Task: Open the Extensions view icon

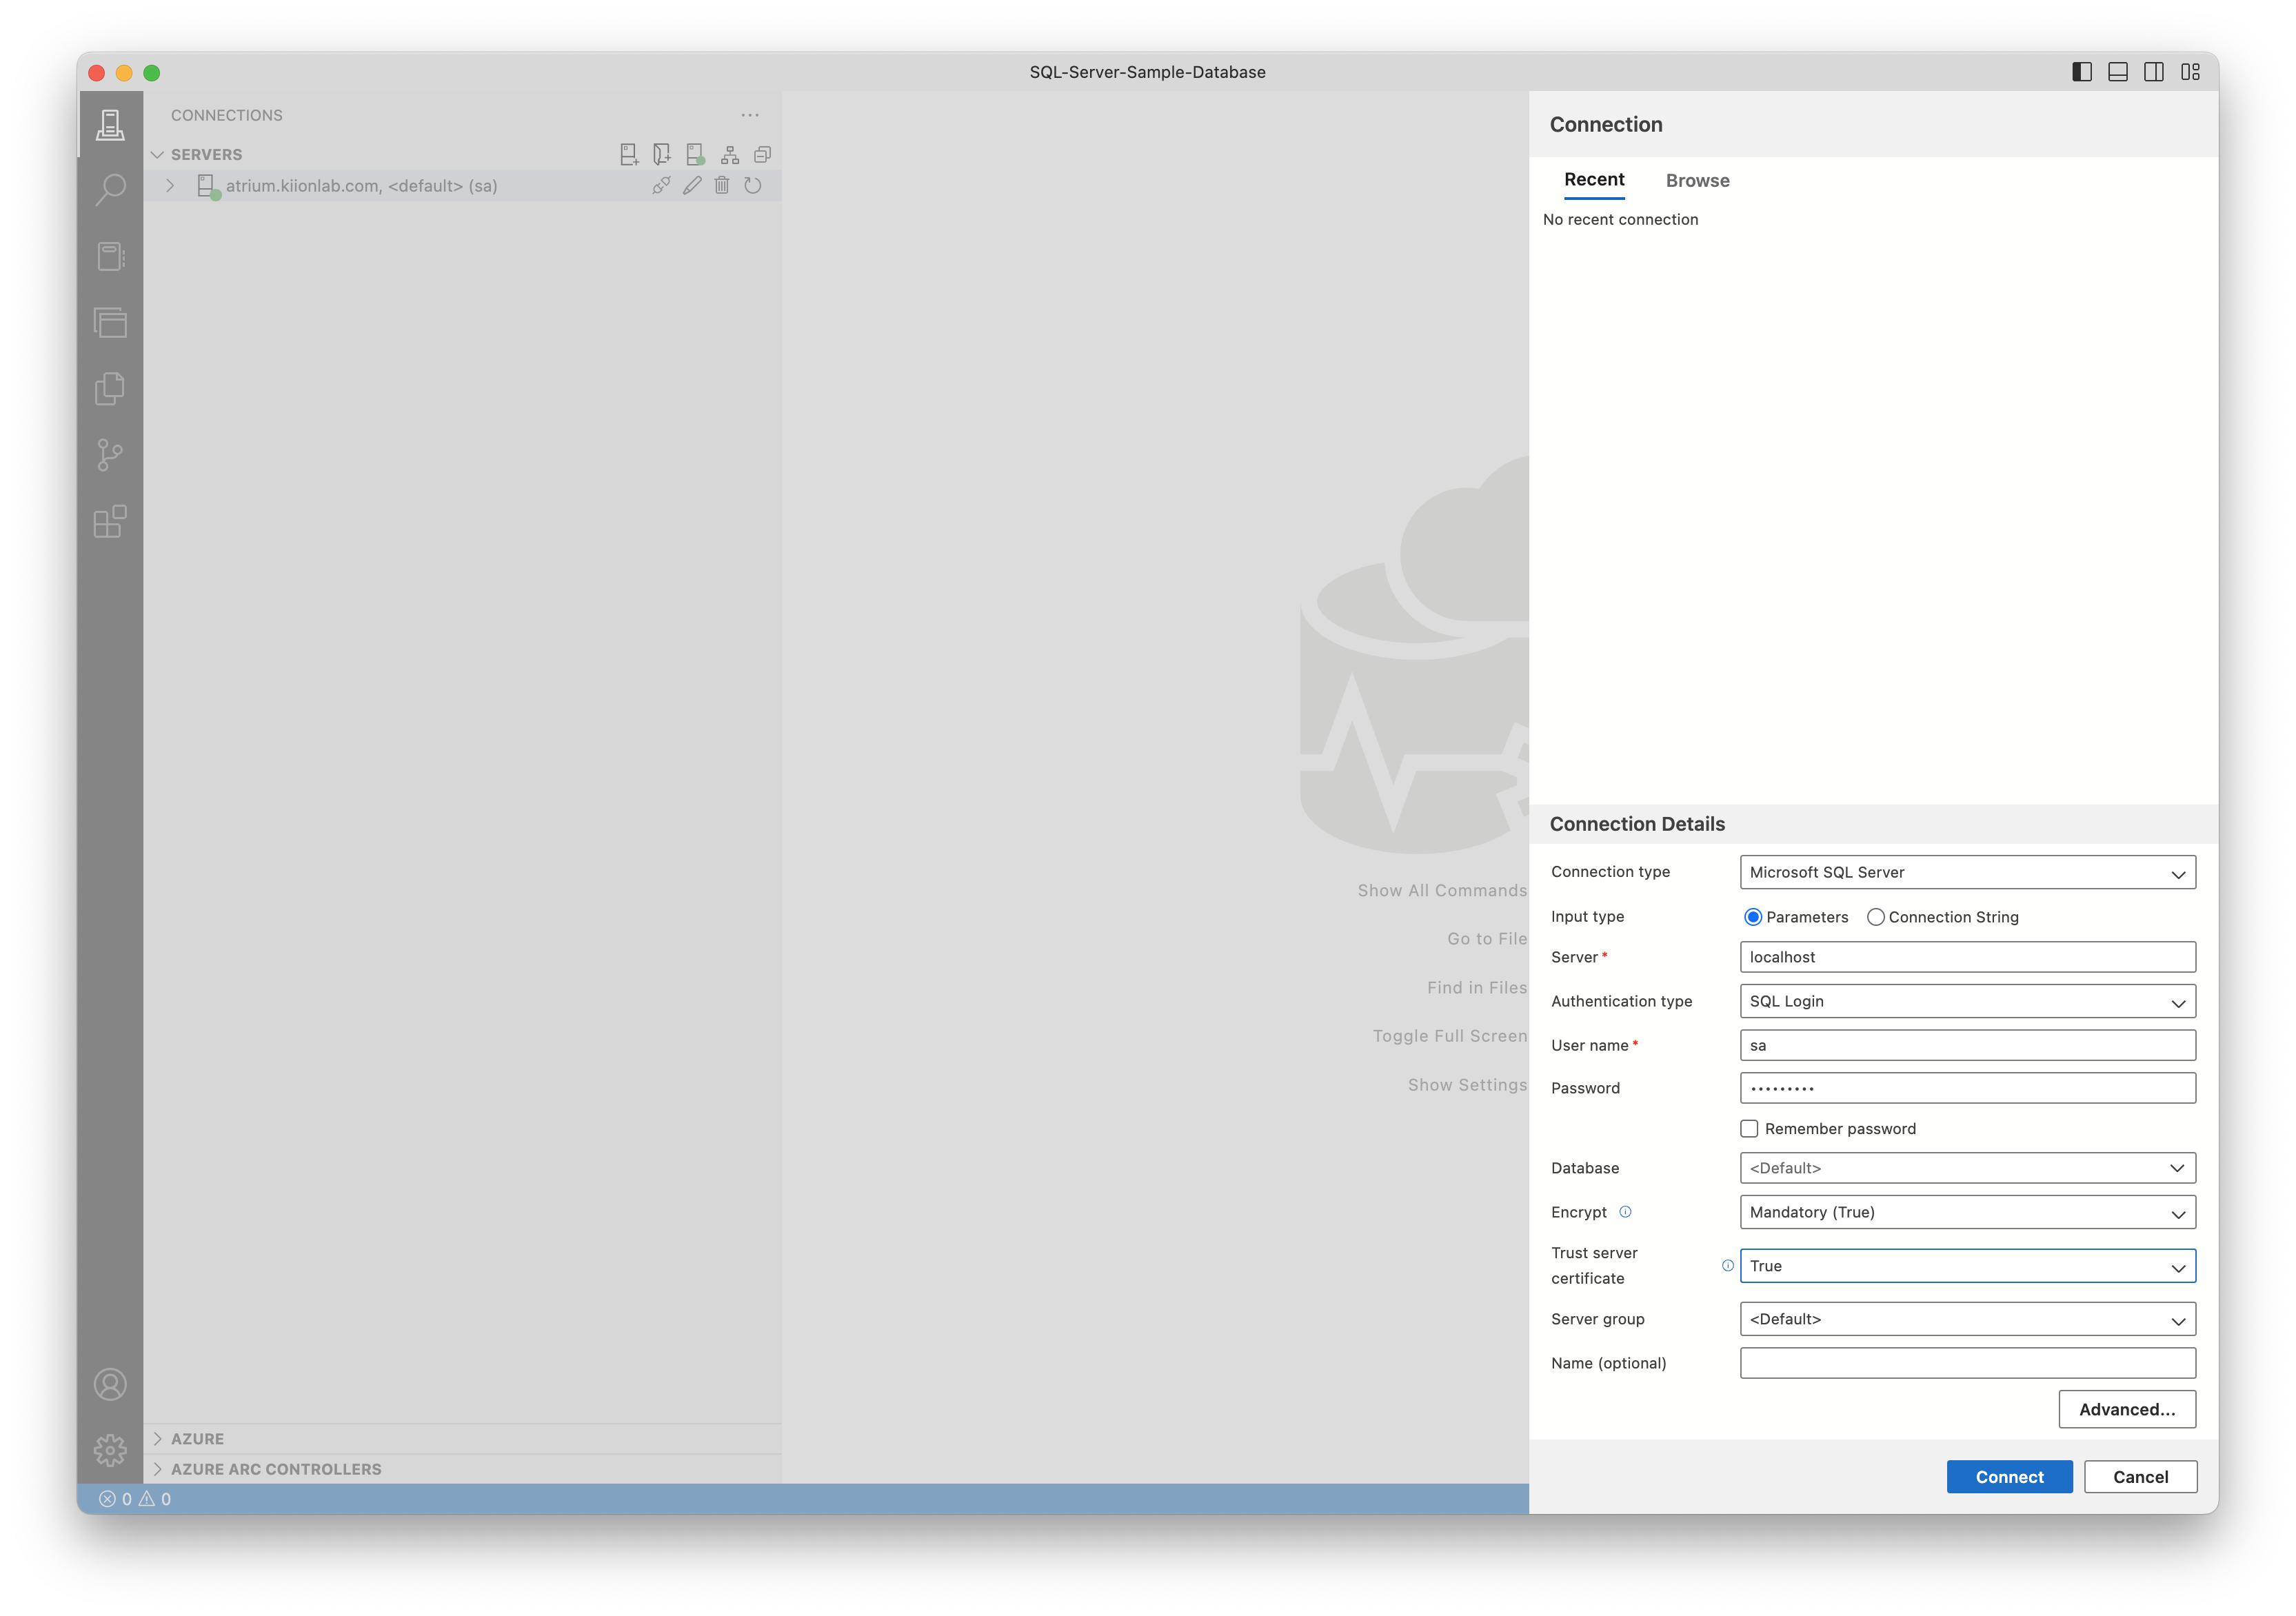Action: coord(110,521)
